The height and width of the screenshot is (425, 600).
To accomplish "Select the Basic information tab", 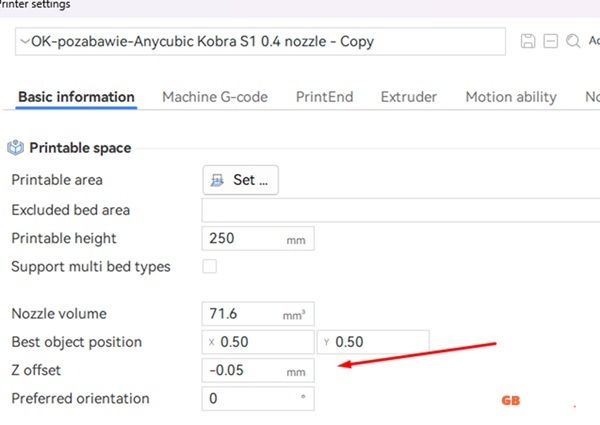I will pos(76,97).
